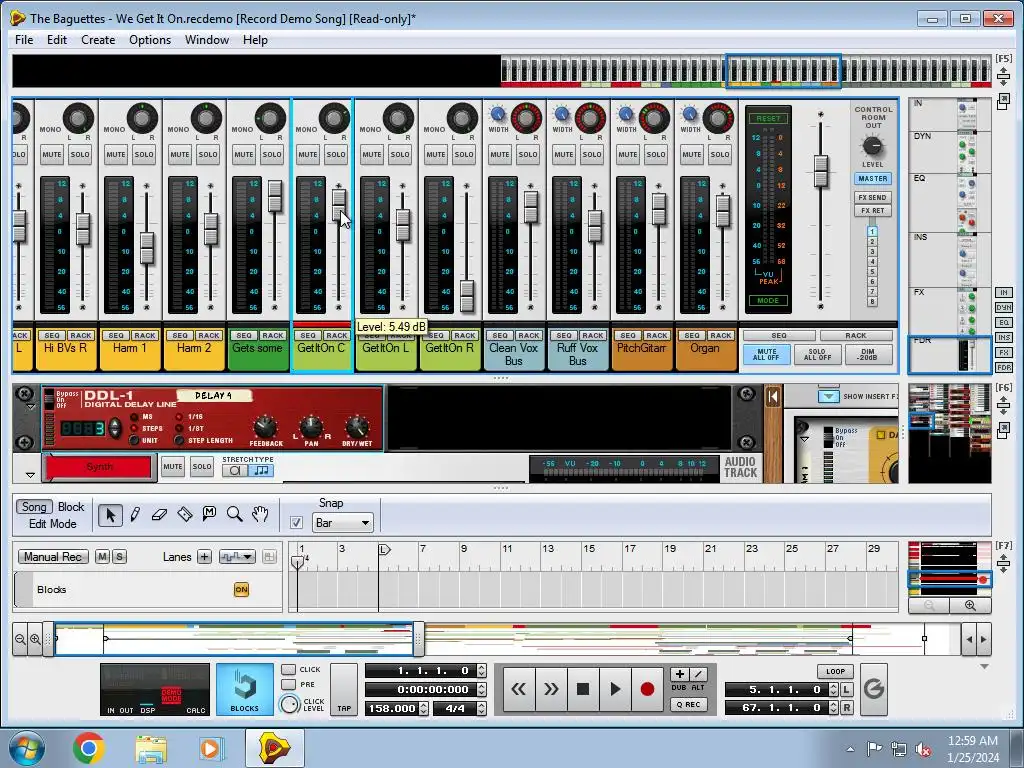
Task: Open the Options menu
Action: [x=150, y=40]
